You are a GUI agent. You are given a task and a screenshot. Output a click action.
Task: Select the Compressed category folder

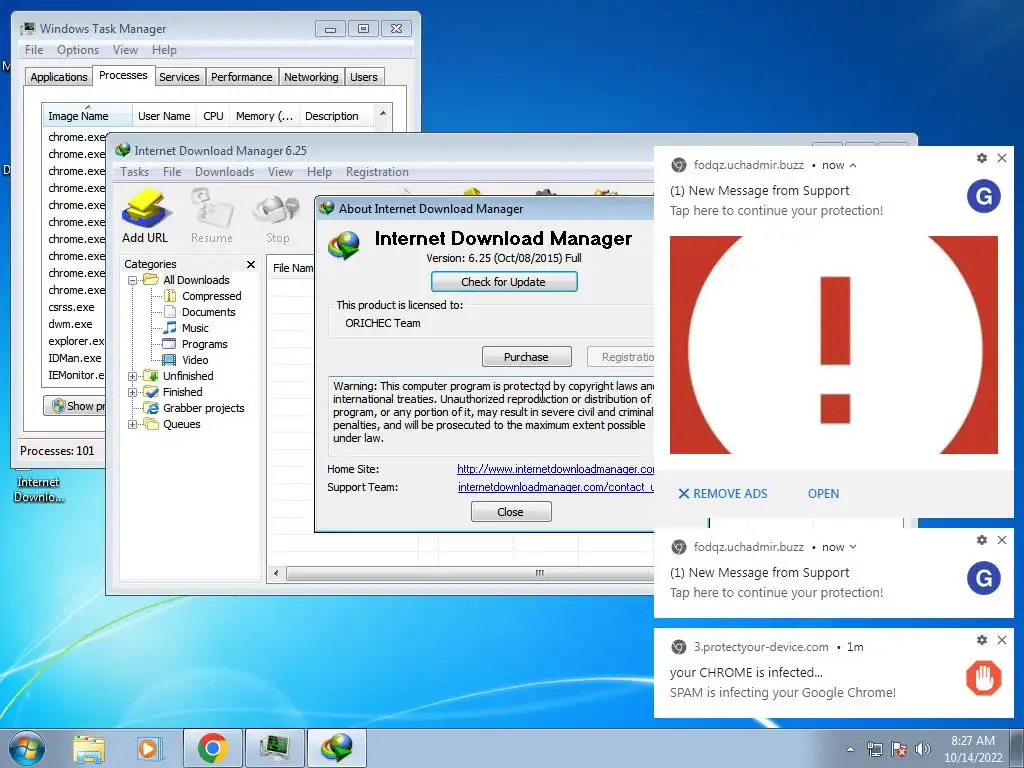(212, 296)
